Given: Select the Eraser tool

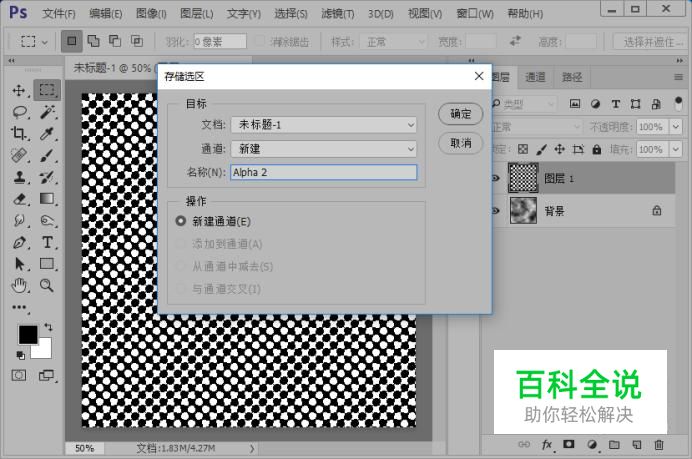Looking at the screenshot, I should pos(19,199).
